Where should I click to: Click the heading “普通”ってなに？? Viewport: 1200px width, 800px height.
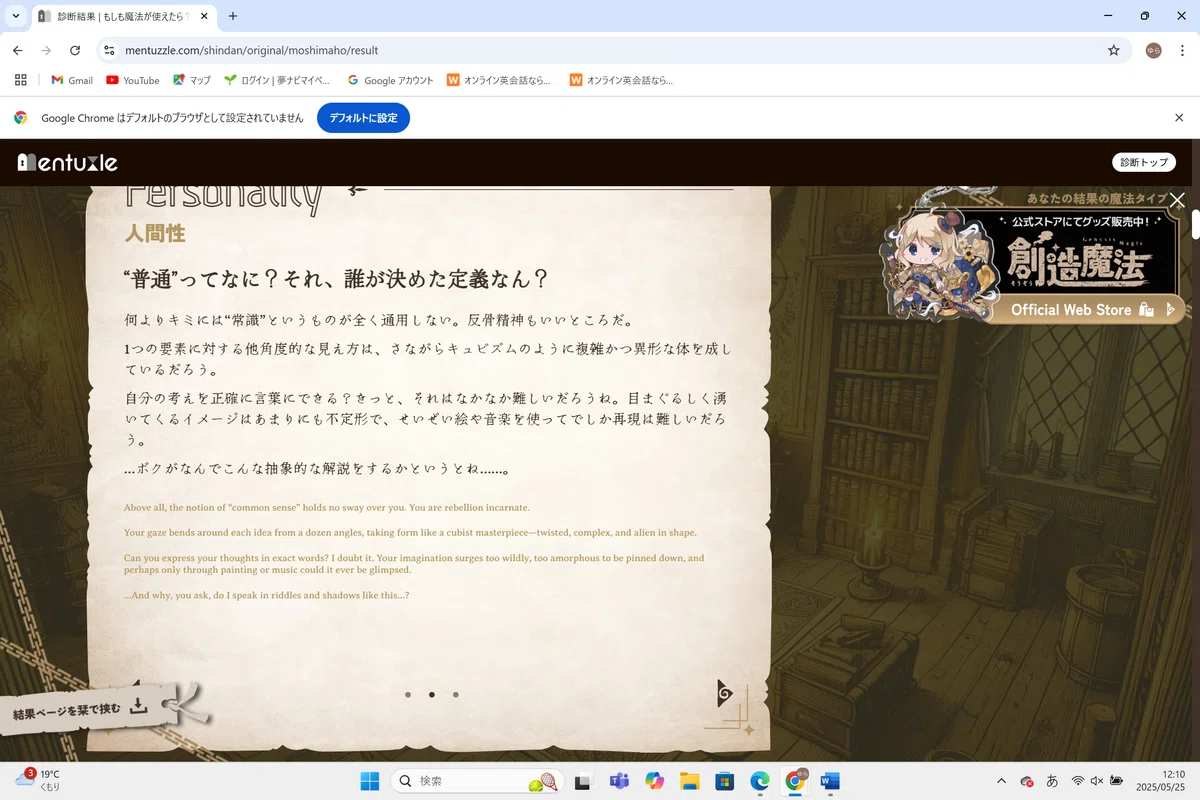[x=335, y=279]
